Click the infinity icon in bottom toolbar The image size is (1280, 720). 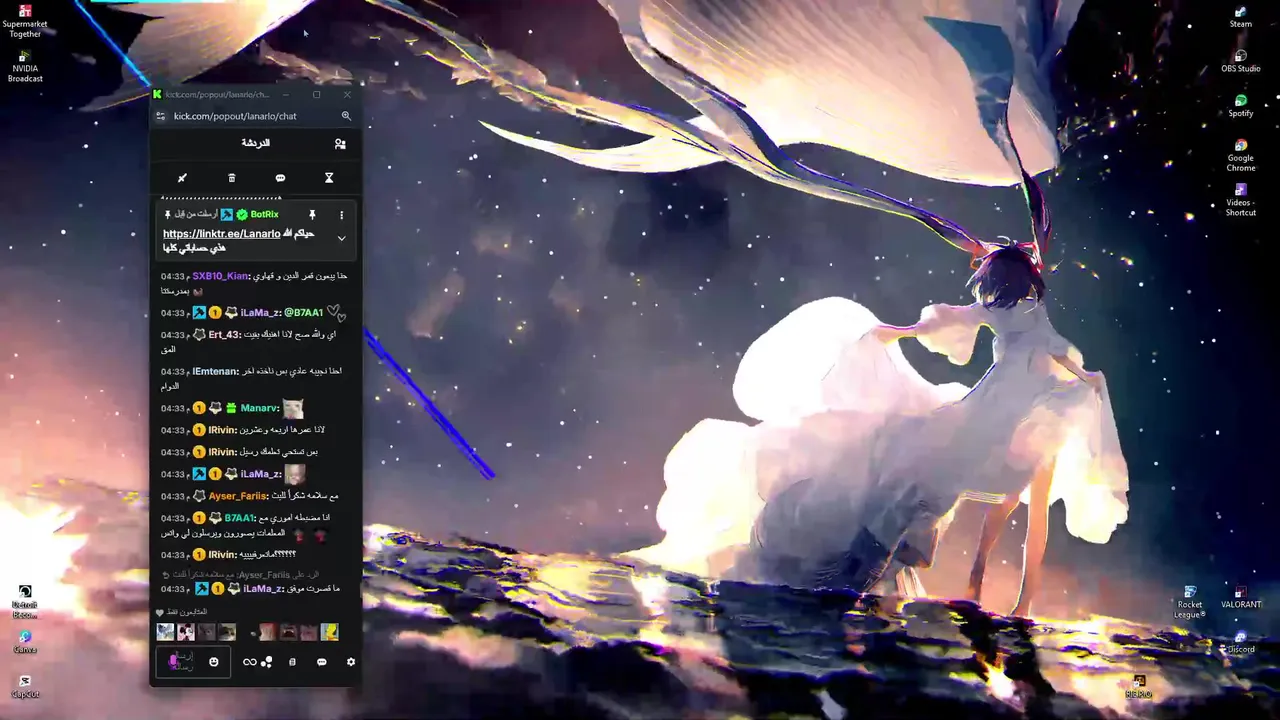pyautogui.click(x=249, y=662)
